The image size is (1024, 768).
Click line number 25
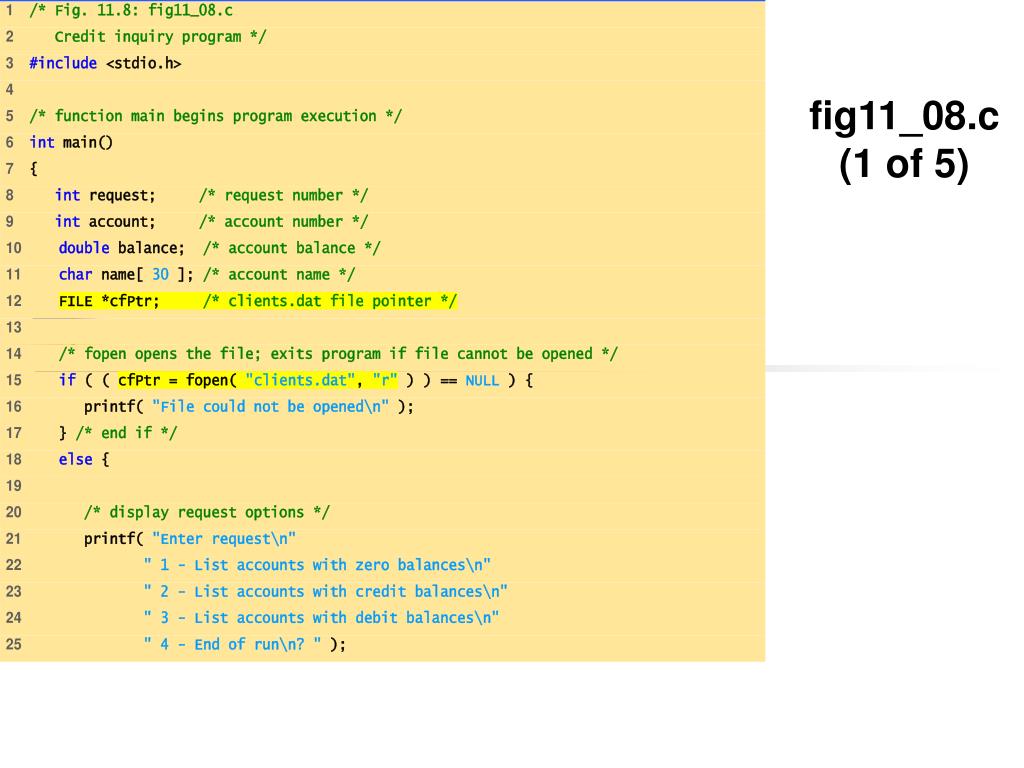pos(13,645)
